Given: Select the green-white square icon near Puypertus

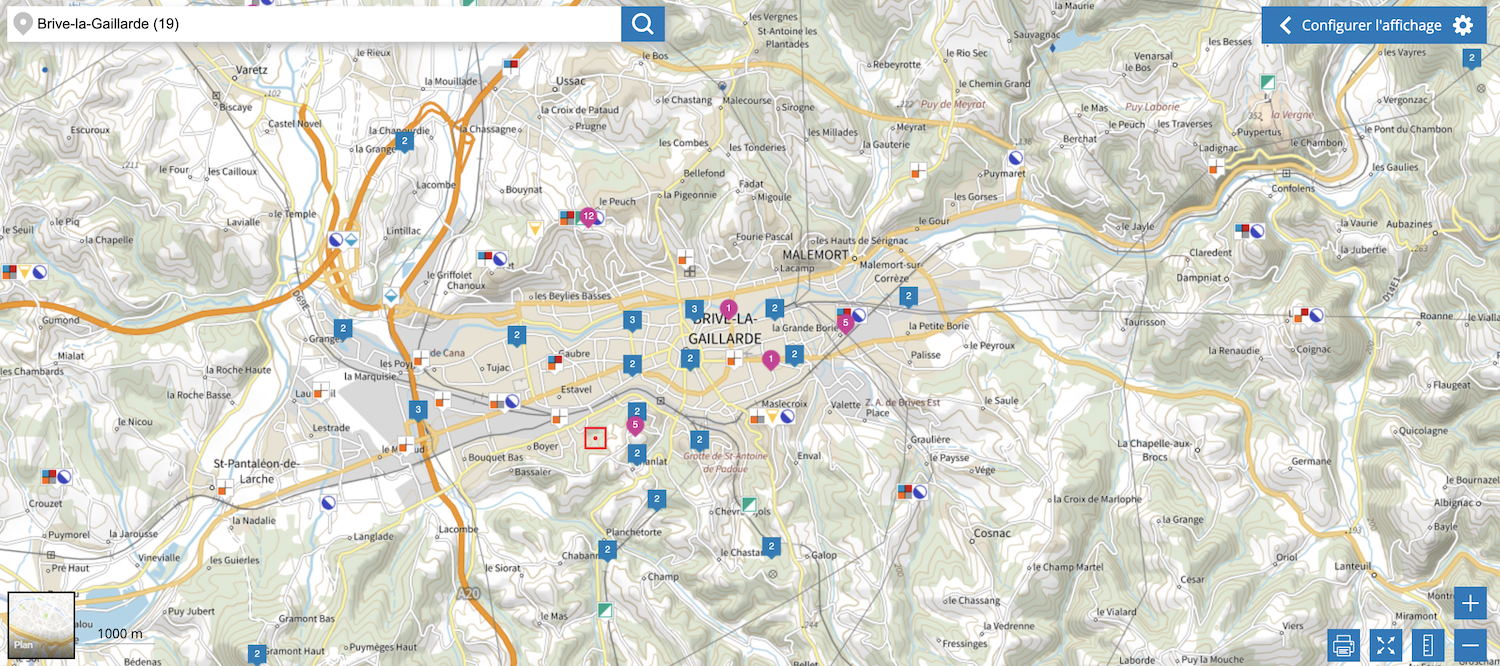Looking at the screenshot, I should 1268,82.
